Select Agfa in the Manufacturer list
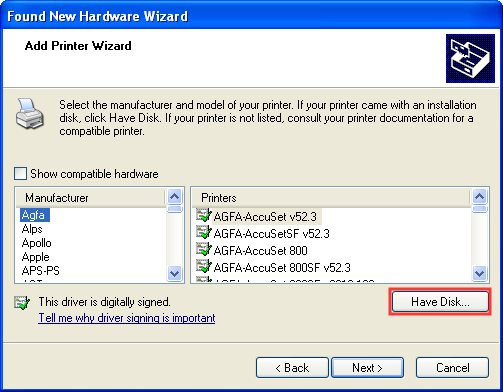The width and height of the screenshot is (503, 392). click(35, 215)
